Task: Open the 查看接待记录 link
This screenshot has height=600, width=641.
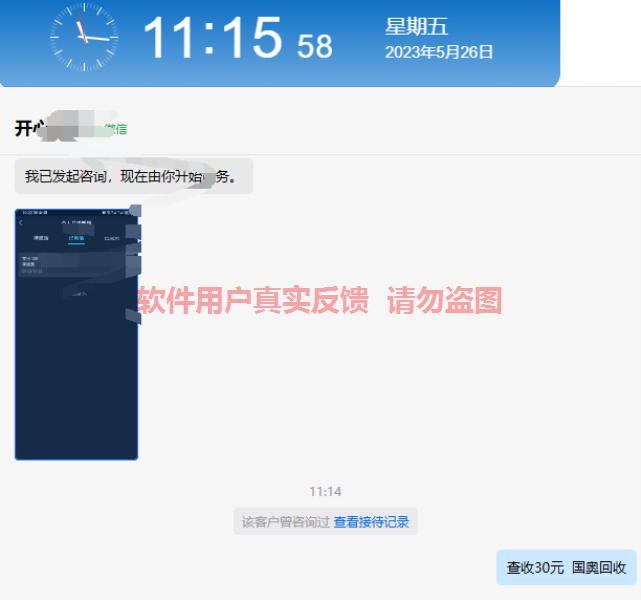Action: (x=371, y=522)
